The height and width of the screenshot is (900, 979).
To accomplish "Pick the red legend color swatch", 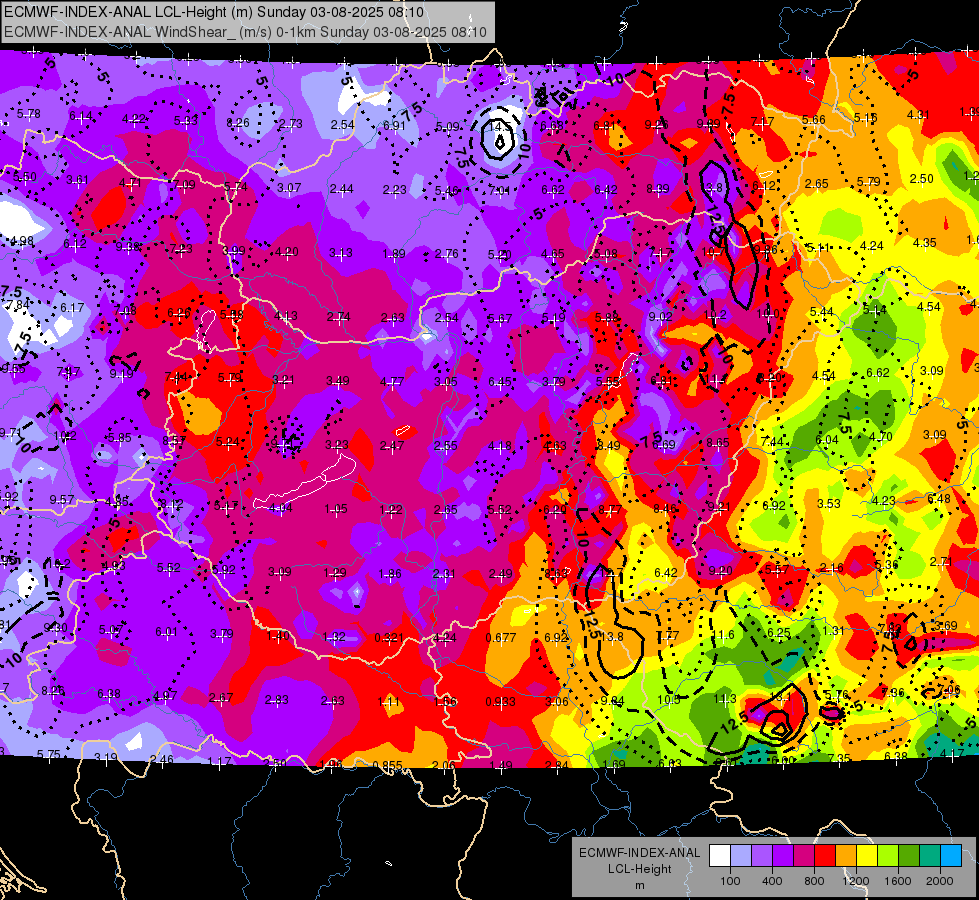I will tap(825, 856).
